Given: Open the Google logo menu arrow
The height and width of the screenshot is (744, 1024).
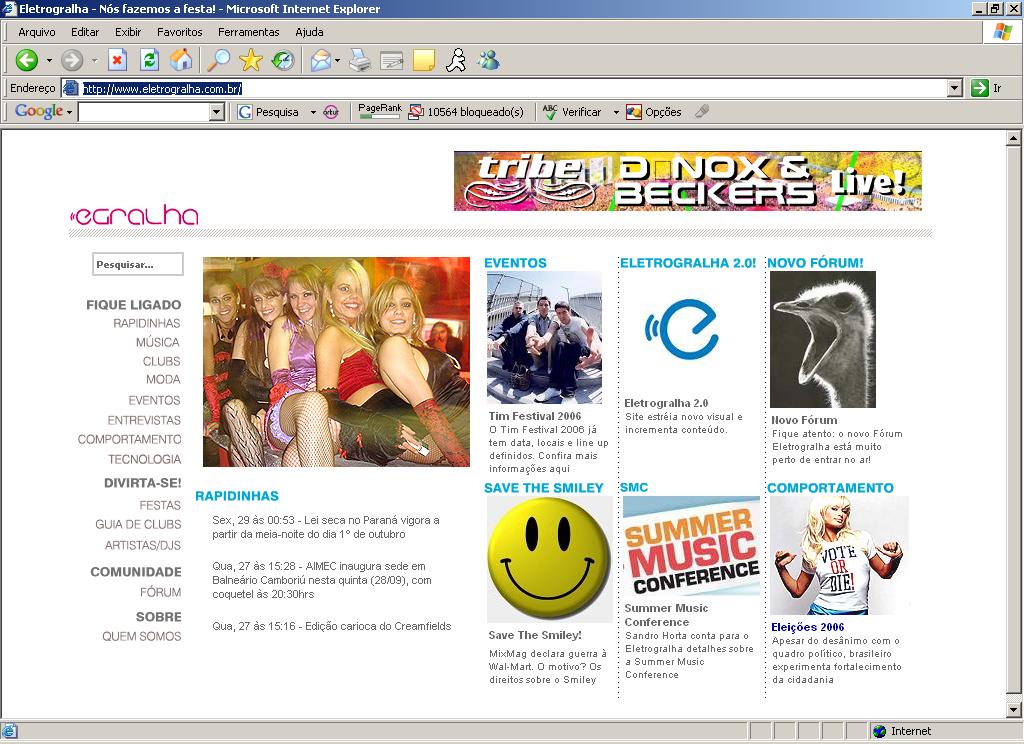Looking at the screenshot, I should 69,112.
